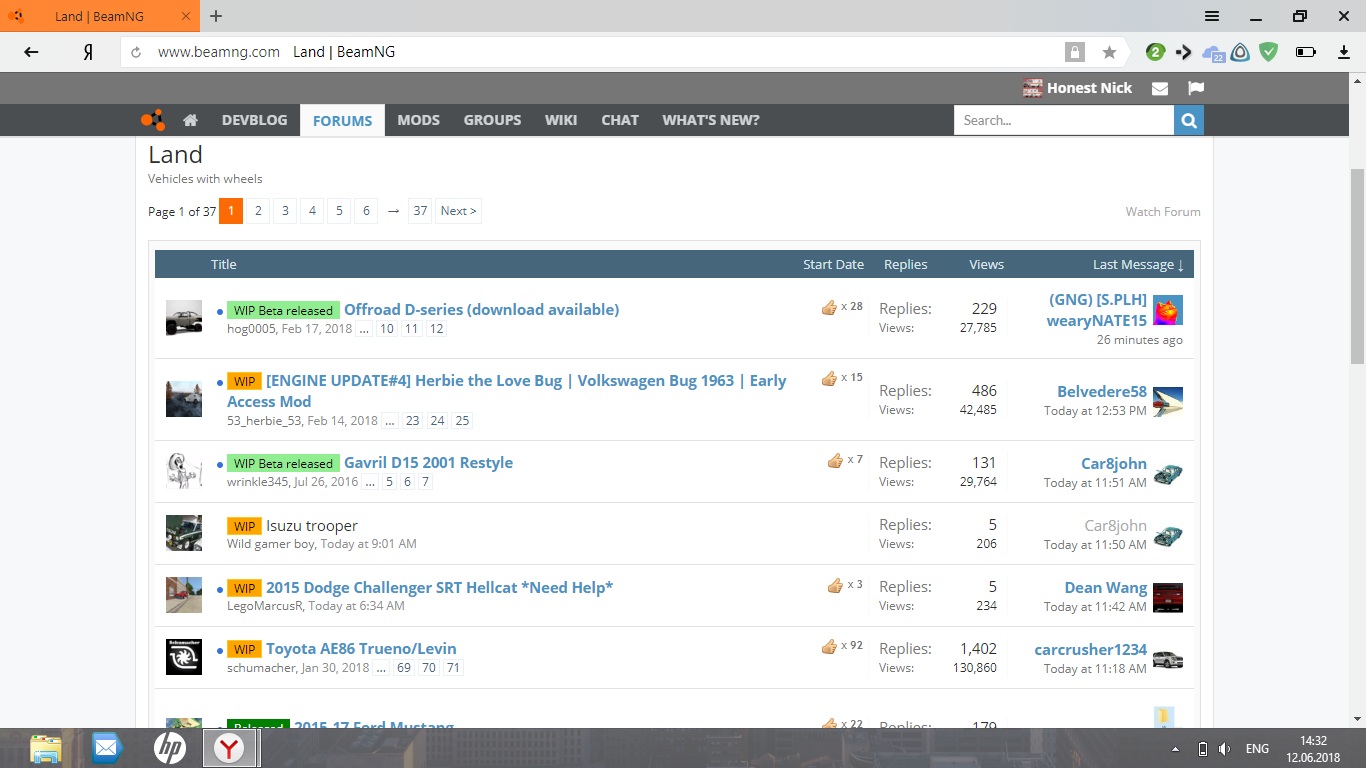1366x768 pixels.
Task: Click the Watch Forum link
Action: click(1163, 211)
